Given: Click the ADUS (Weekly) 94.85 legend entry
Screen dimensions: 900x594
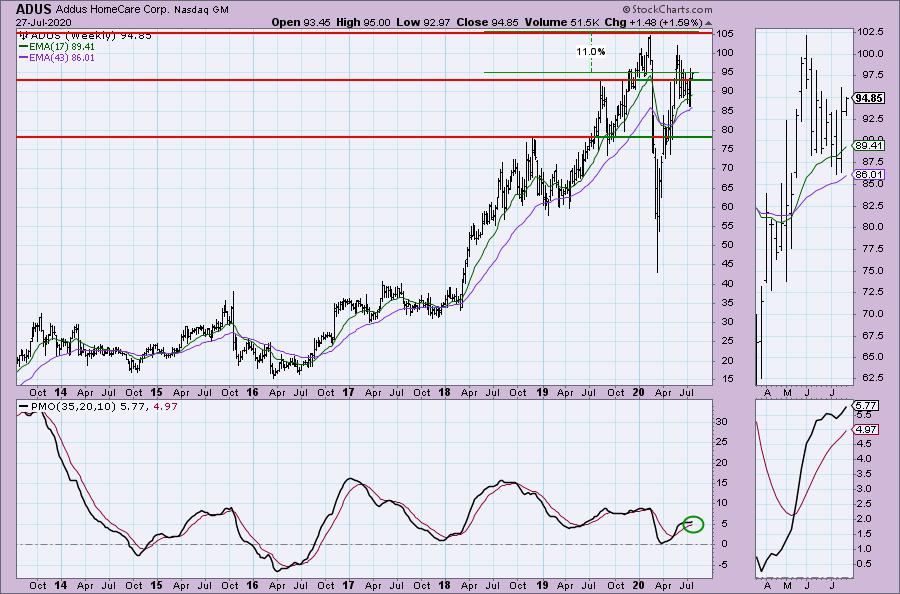Looking at the screenshot, I should click(90, 36).
